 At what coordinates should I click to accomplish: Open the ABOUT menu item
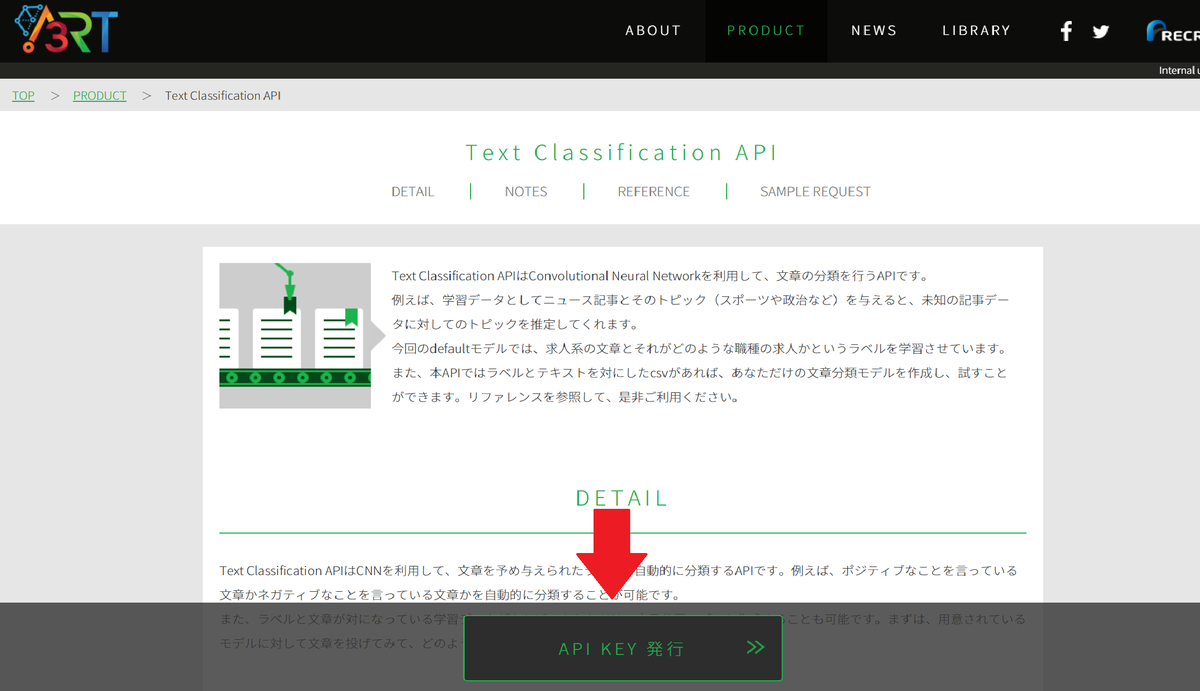[x=653, y=30]
